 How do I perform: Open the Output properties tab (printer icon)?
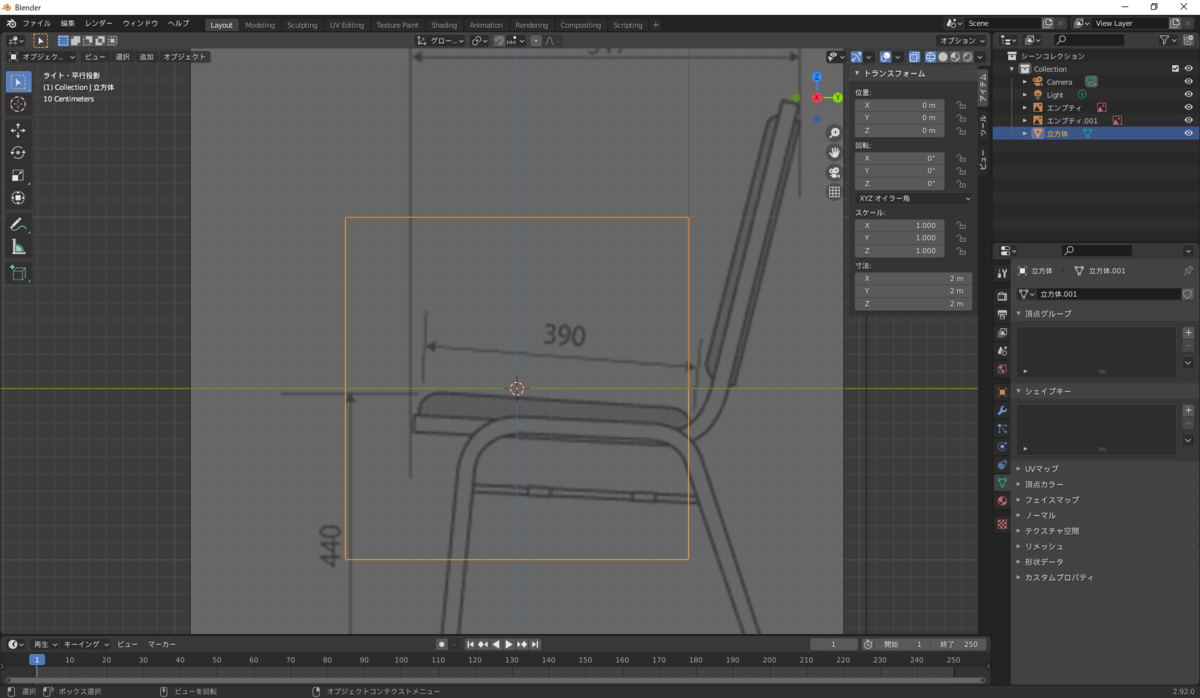pos(1002,314)
